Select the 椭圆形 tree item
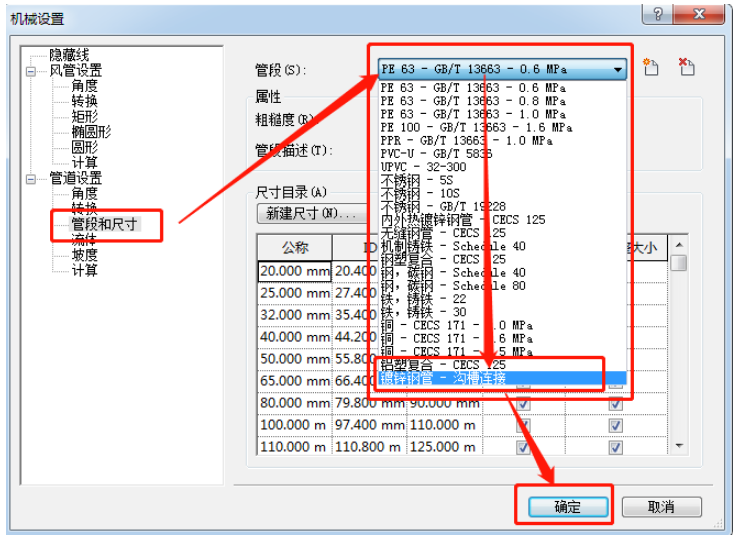 pos(91,131)
